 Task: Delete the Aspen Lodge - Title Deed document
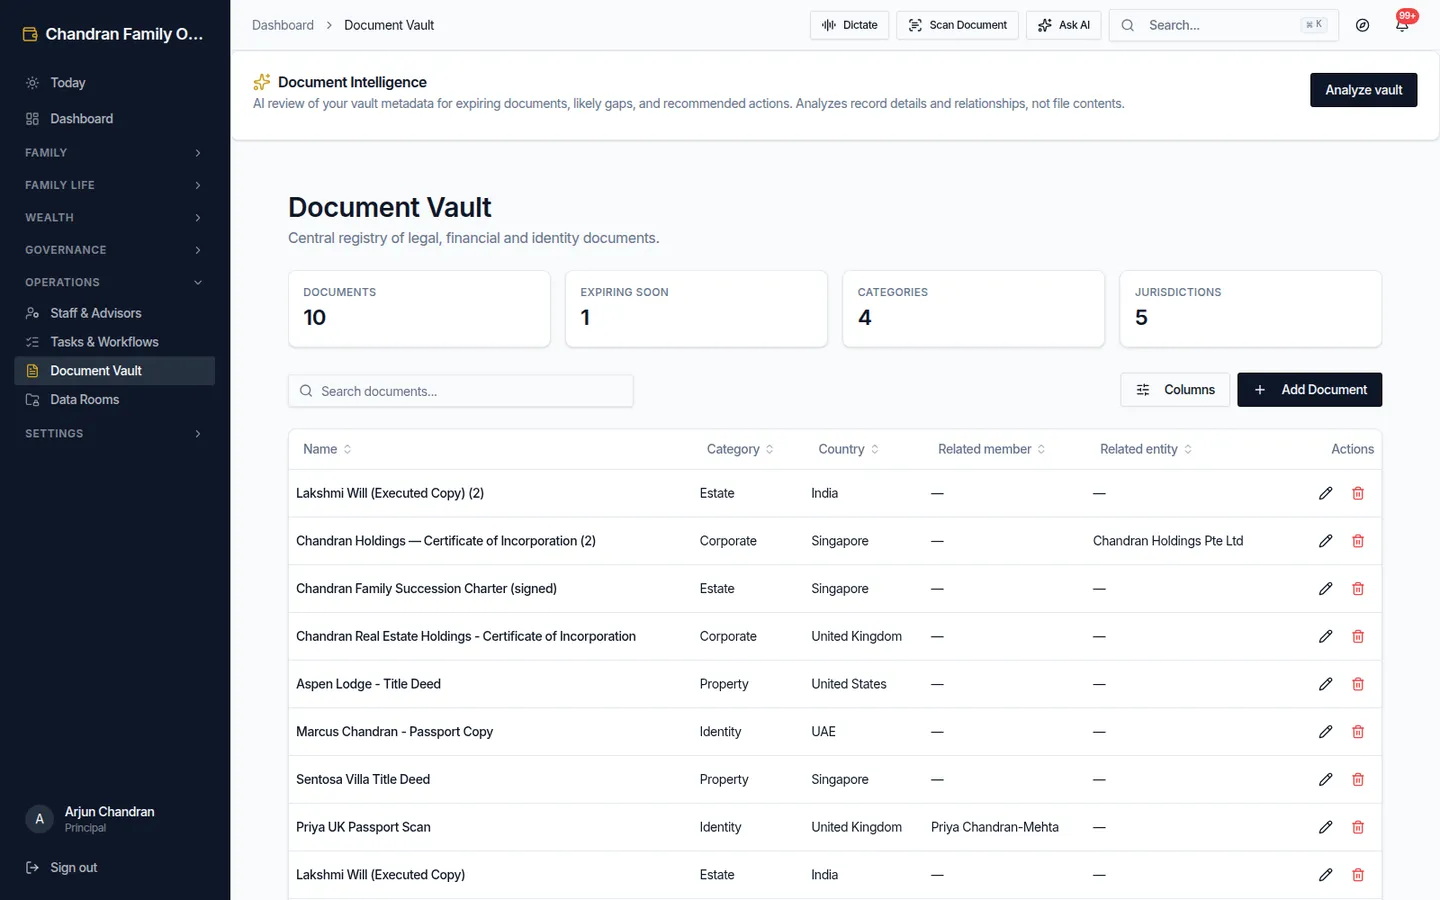click(x=1358, y=684)
